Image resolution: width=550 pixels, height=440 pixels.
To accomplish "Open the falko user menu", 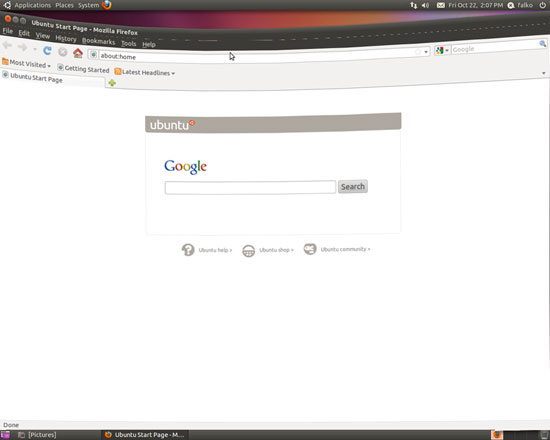I will click(x=521, y=5).
